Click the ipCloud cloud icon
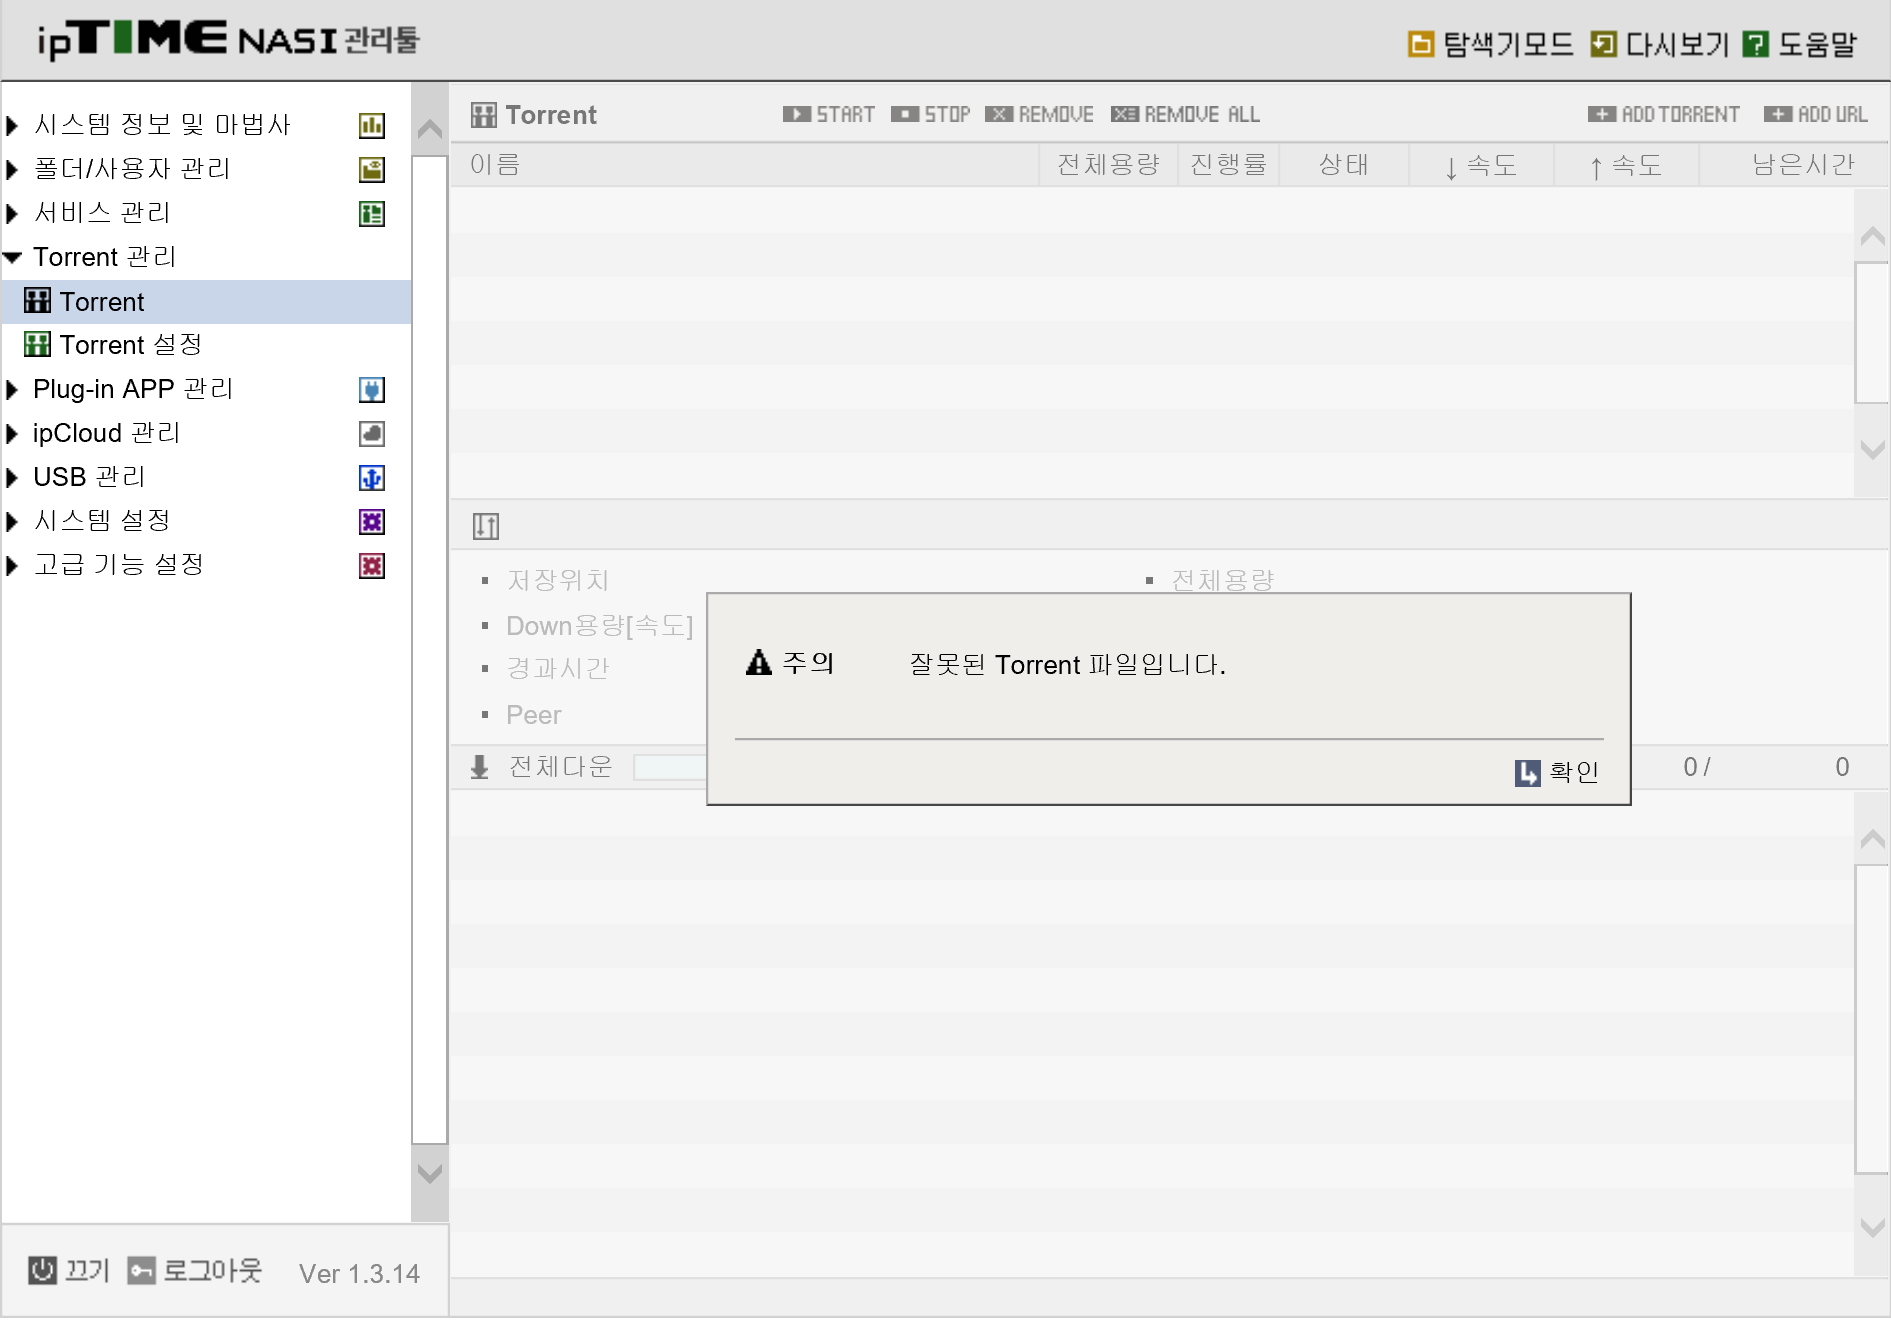 [371, 433]
